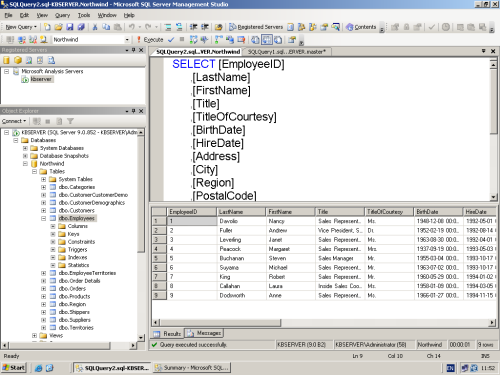Collapse the Northwind database node
Image resolution: width=500 pixels, height=375 pixels.
(x=25, y=164)
